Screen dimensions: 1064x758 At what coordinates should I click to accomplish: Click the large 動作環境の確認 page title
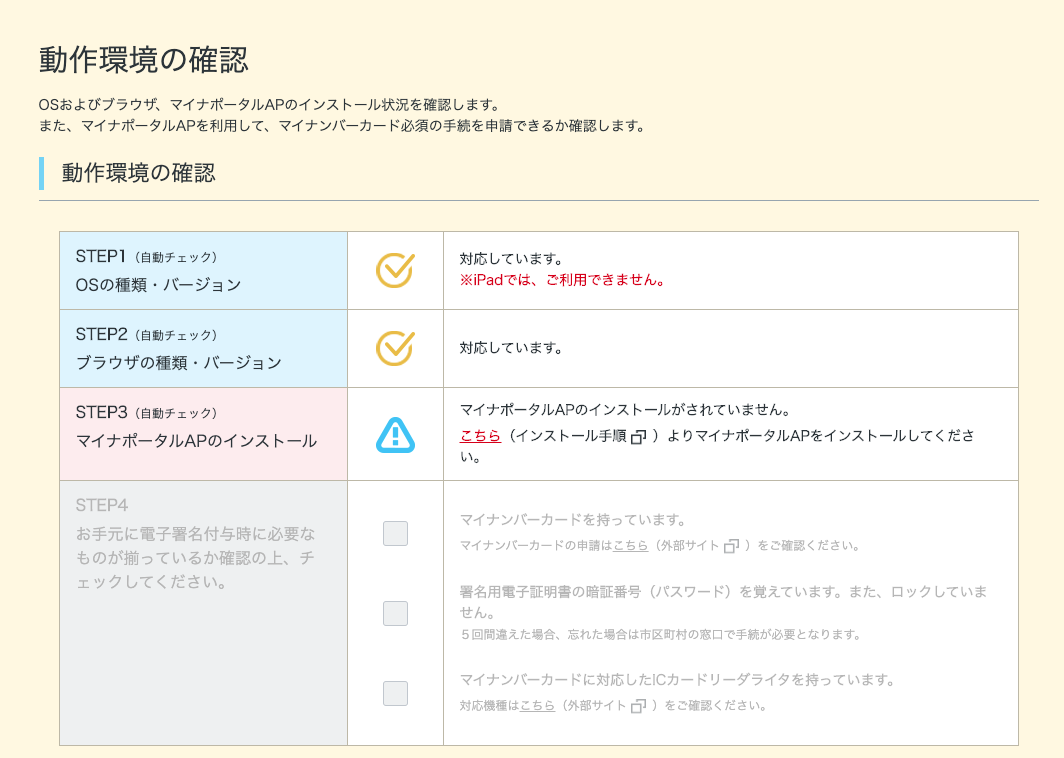coord(144,60)
